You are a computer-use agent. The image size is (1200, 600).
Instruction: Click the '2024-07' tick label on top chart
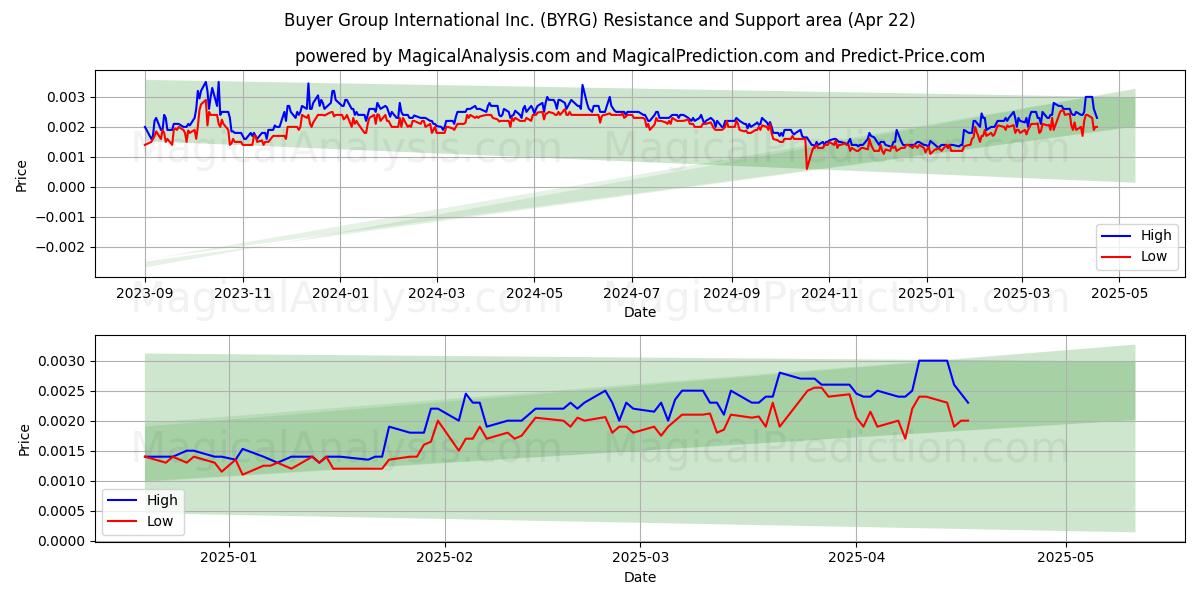(631, 293)
